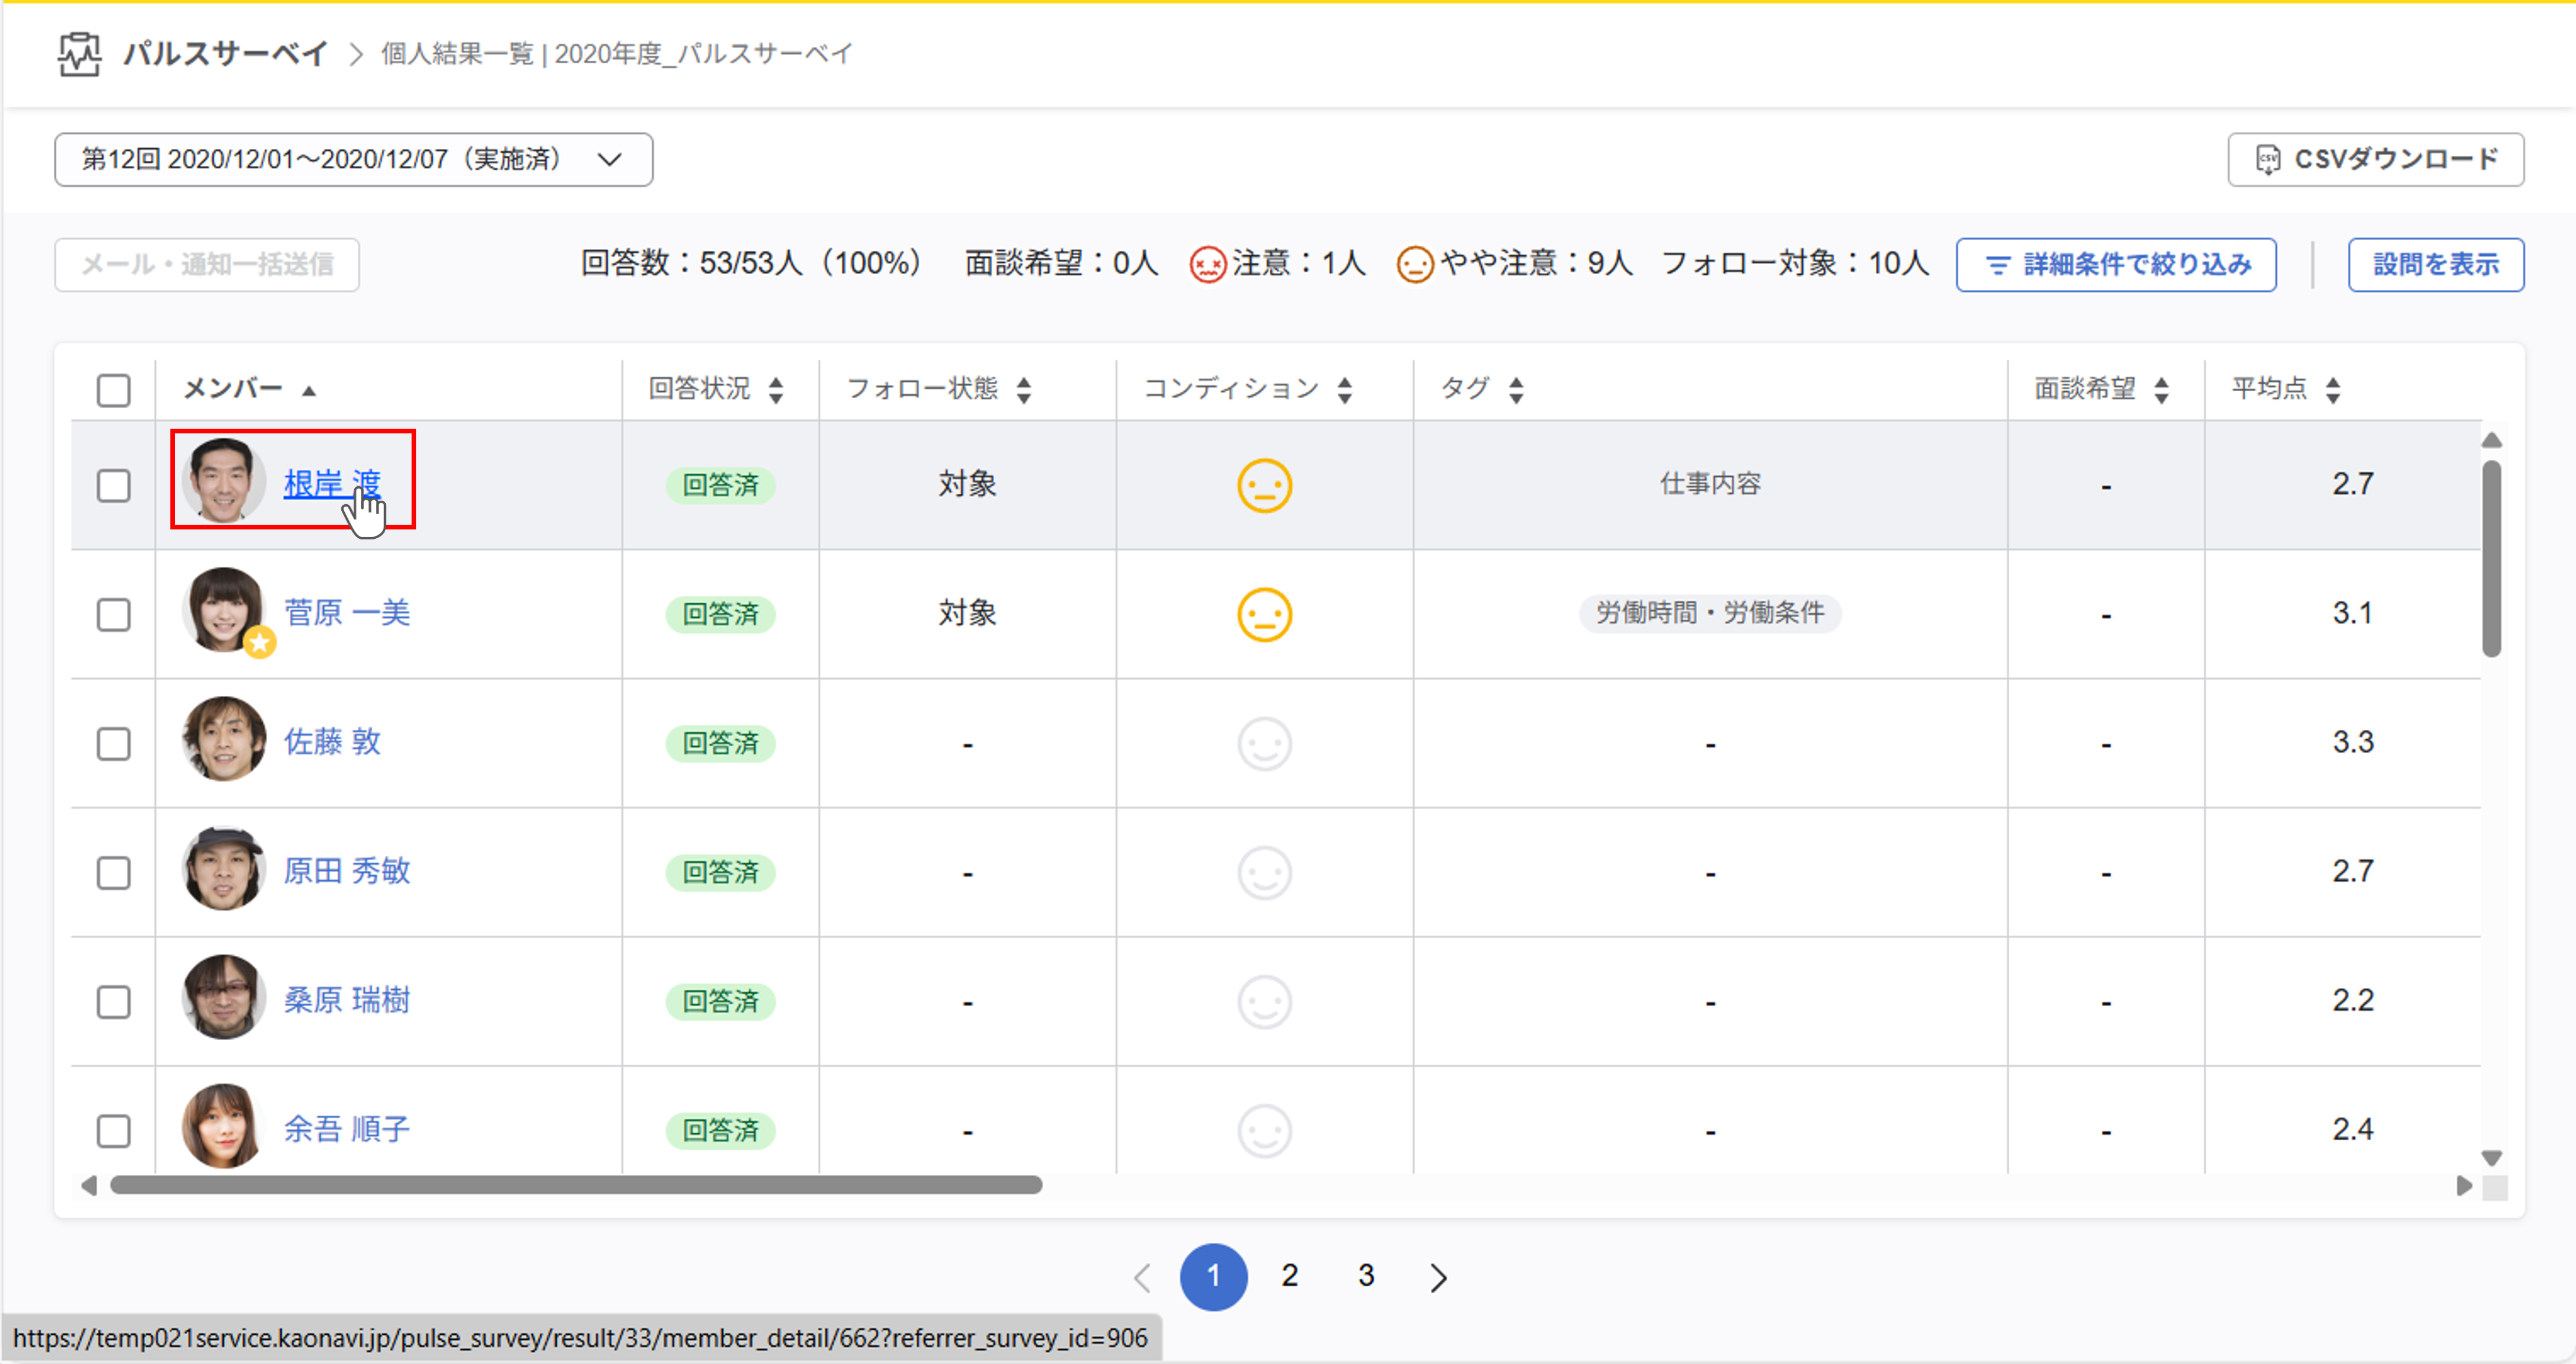Click the gray condition face for 佐藤 敦
Screen dimensions: 2576x1364
point(1264,744)
